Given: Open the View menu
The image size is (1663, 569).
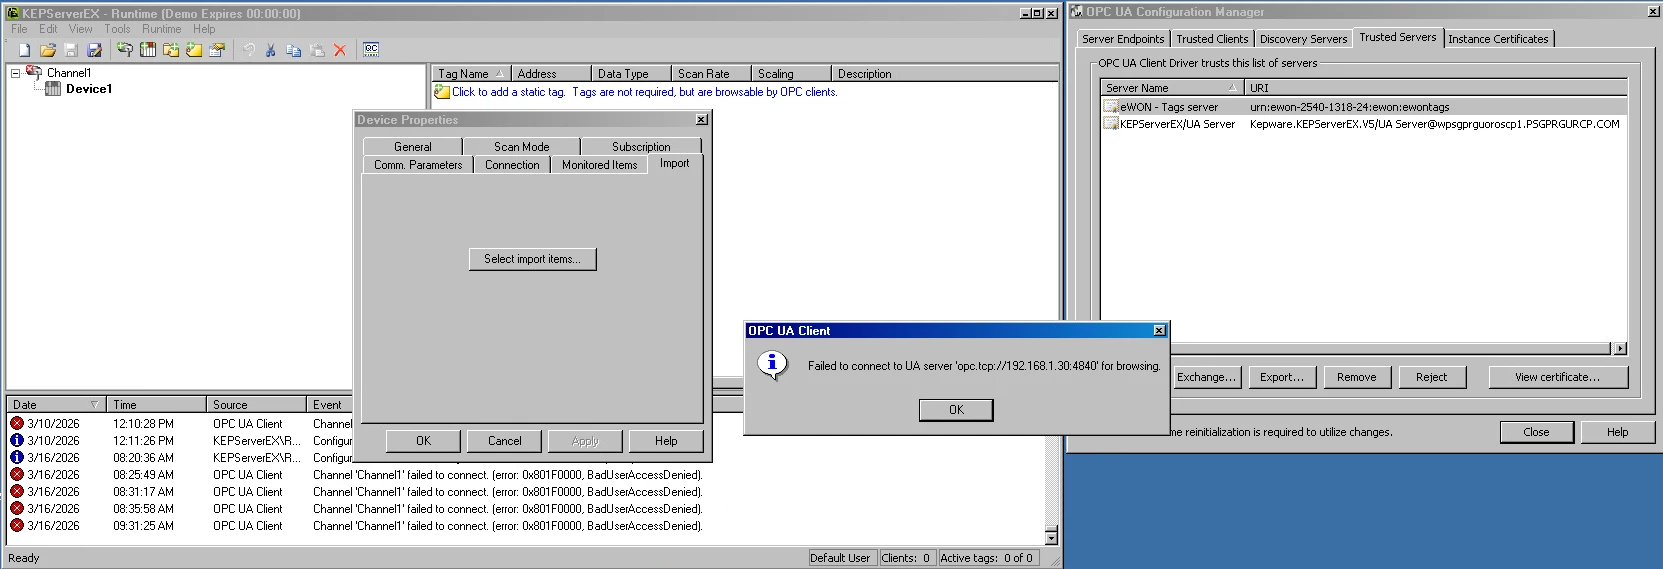Looking at the screenshot, I should pos(81,29).
